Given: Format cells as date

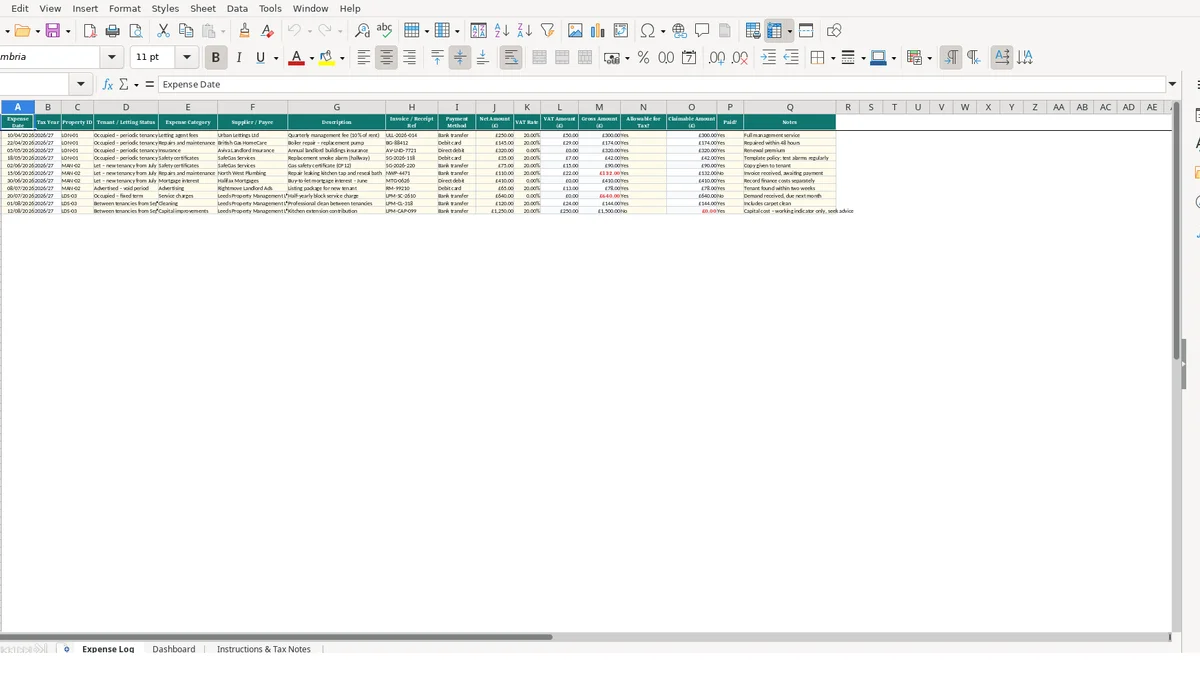Looking at the screenshot, I should click(689, 58).
